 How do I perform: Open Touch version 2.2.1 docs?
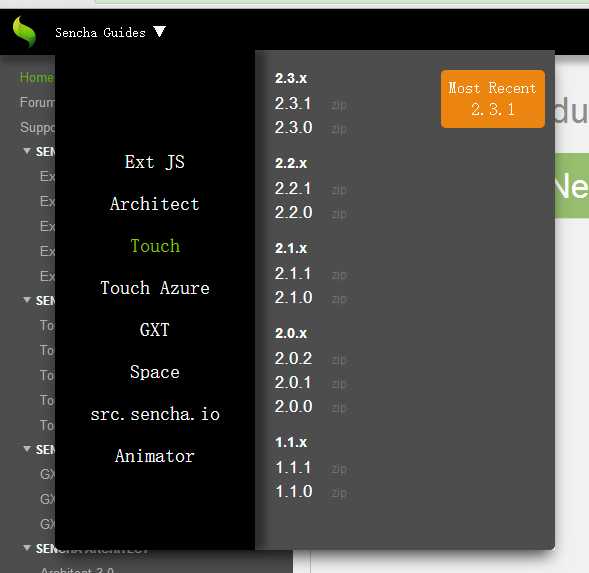tap(293, 189)
